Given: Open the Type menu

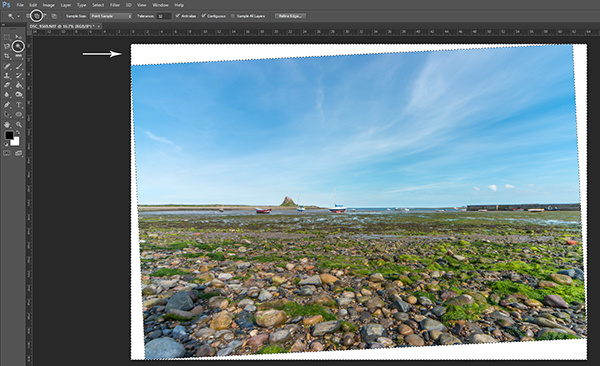Looking at the screenshot, I should [82, 5].
